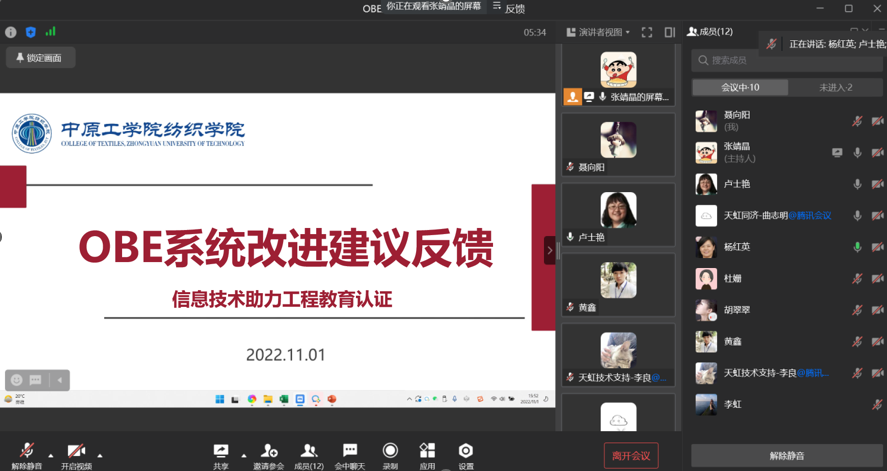This screenshot has height=471, width=887.
Task: Click the 共享 screen share icon
Action: [x=221, y=451]
